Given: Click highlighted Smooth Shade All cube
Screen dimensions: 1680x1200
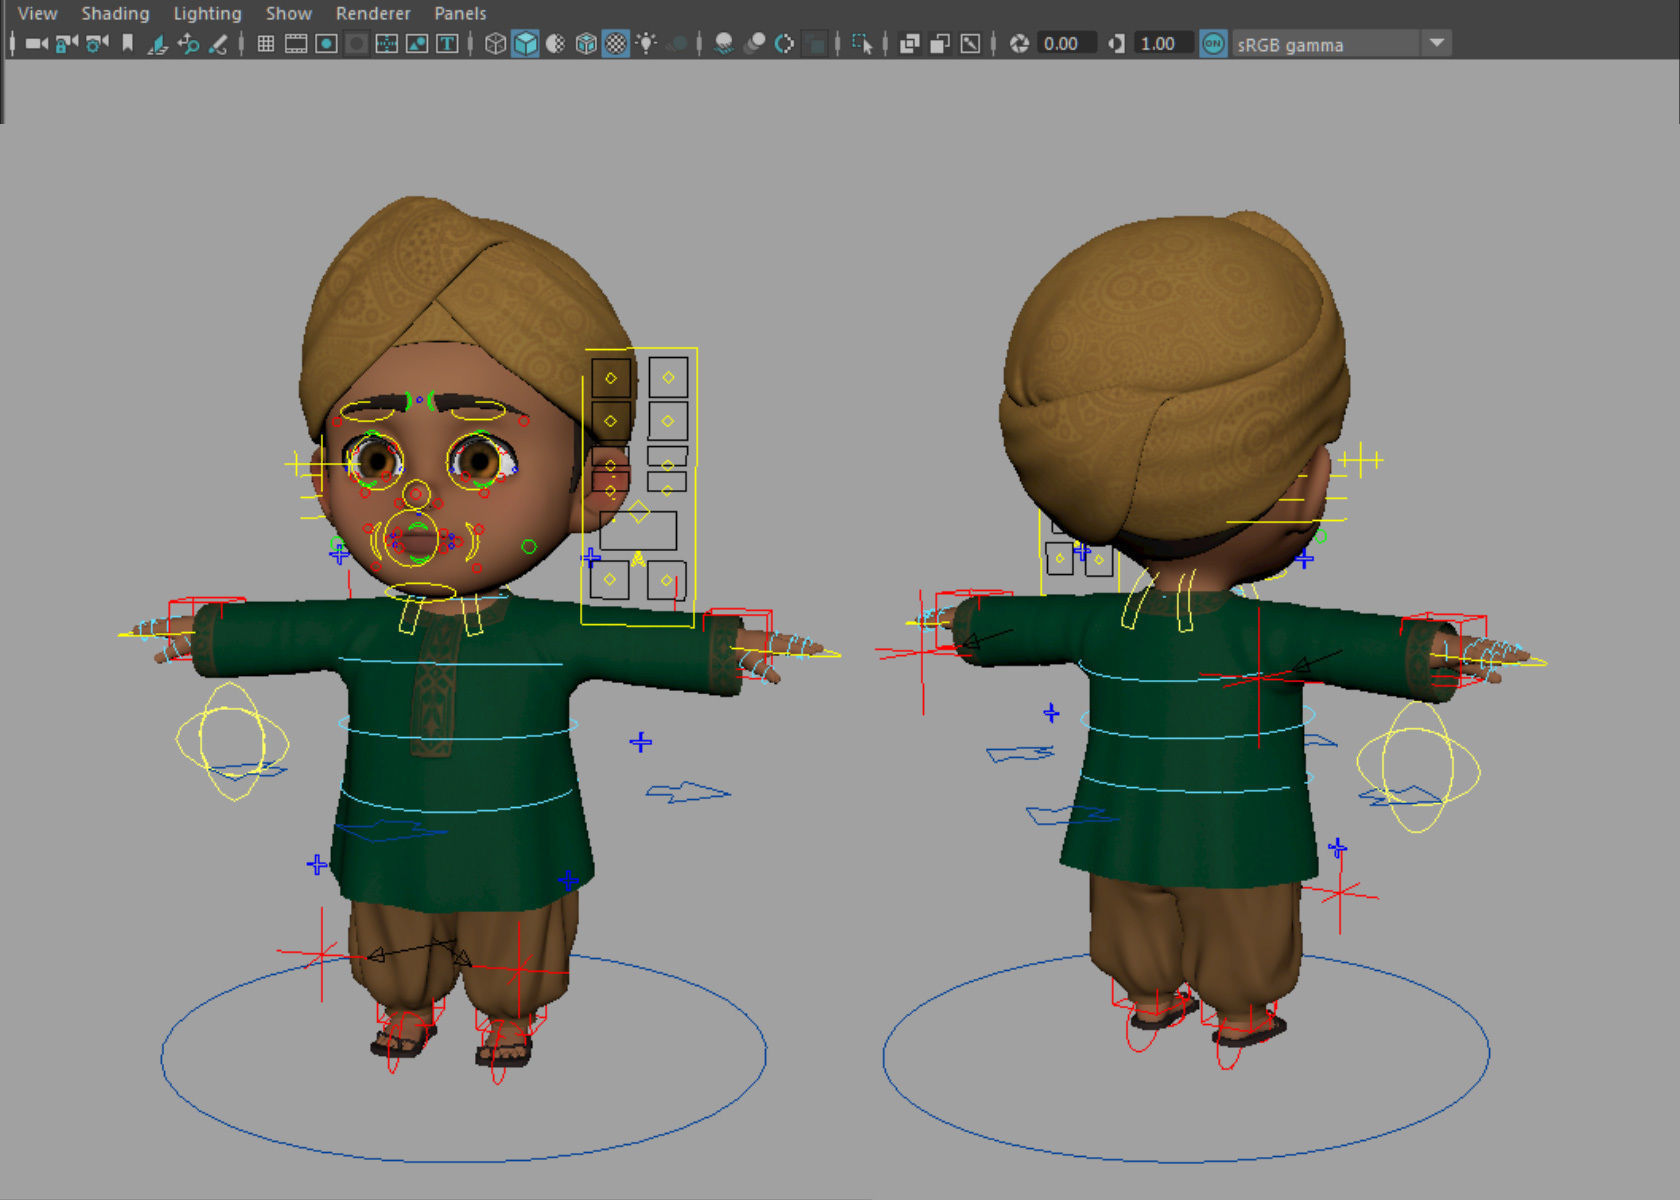Looking at the screenshot, I should tap(525, 43).
